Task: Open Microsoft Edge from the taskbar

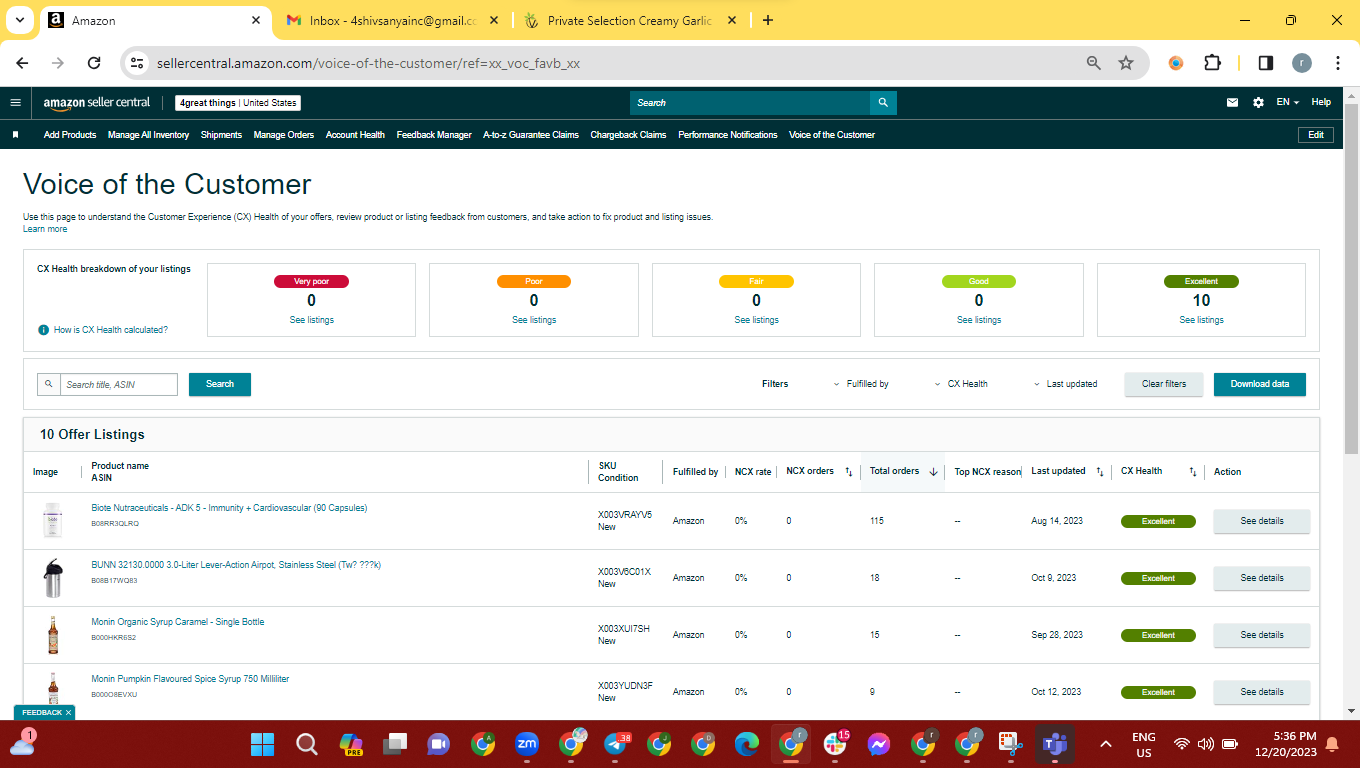Action: [x=747, y=744]
